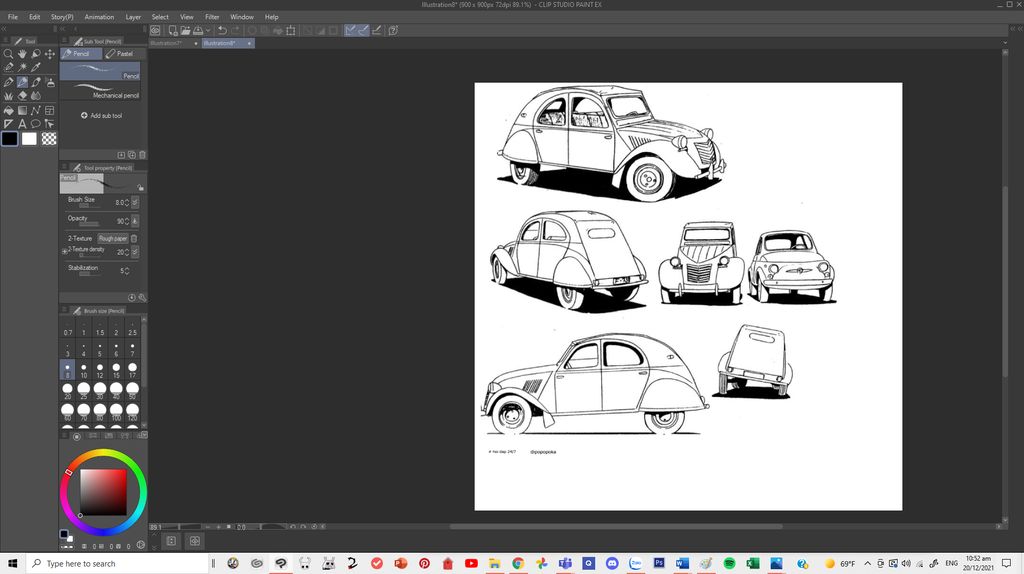The image size is (1024, 574).
Task: Open Brush size panel menu icon
Action: [64, 310]
